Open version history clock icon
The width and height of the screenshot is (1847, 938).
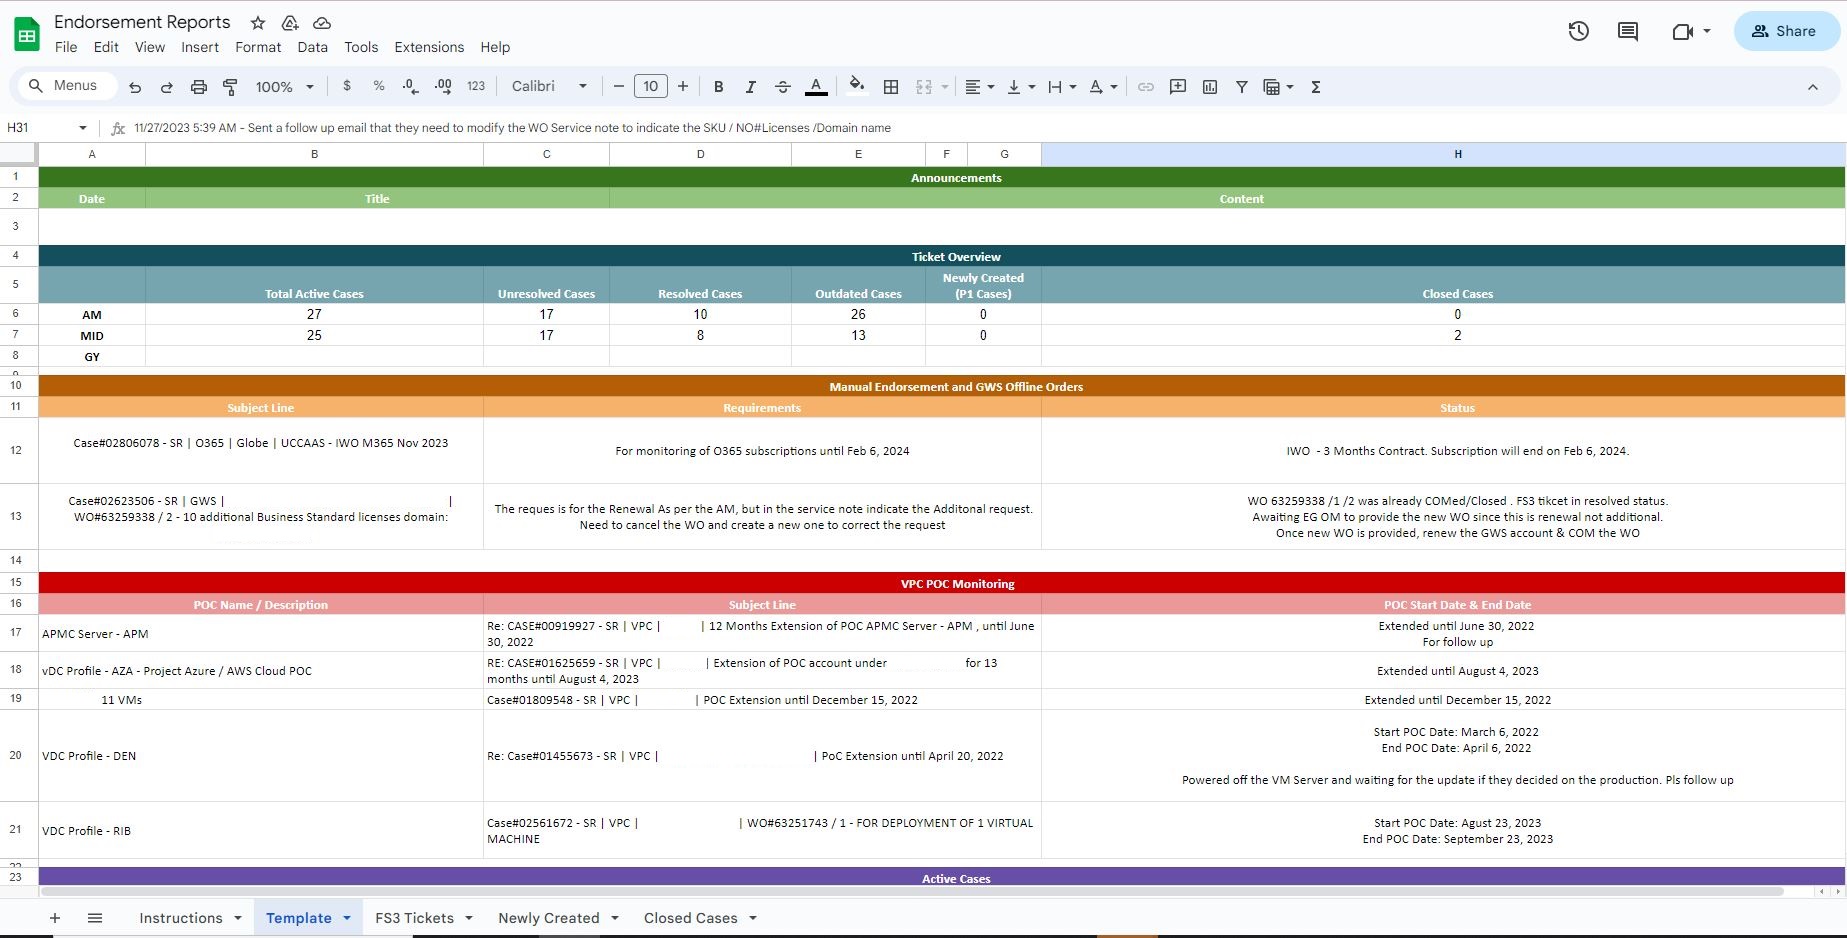(1579, 31)
